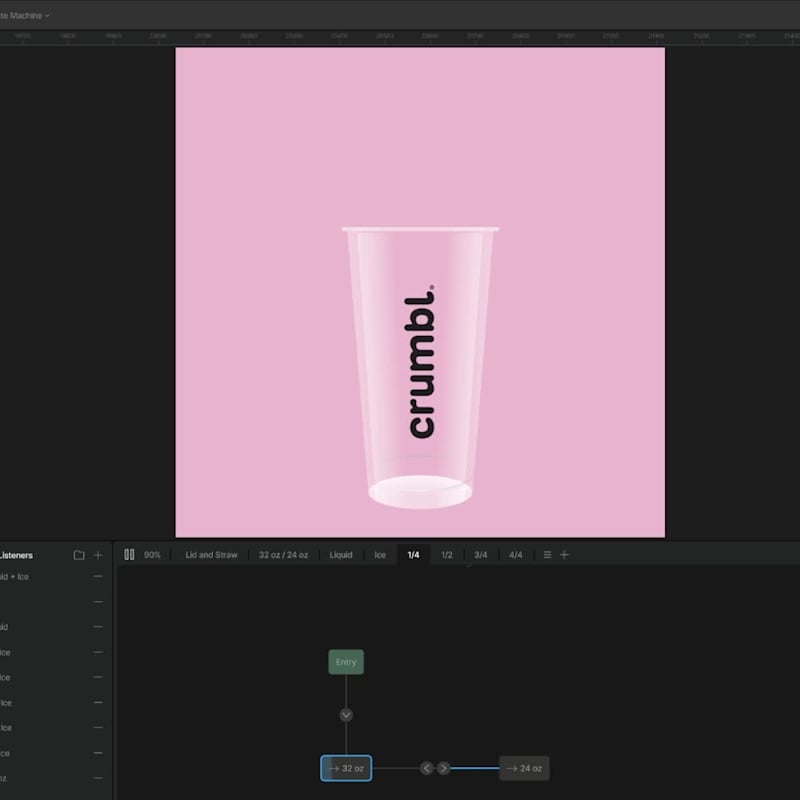Select the 1/4 layer tab

click(x=413, y=555)
